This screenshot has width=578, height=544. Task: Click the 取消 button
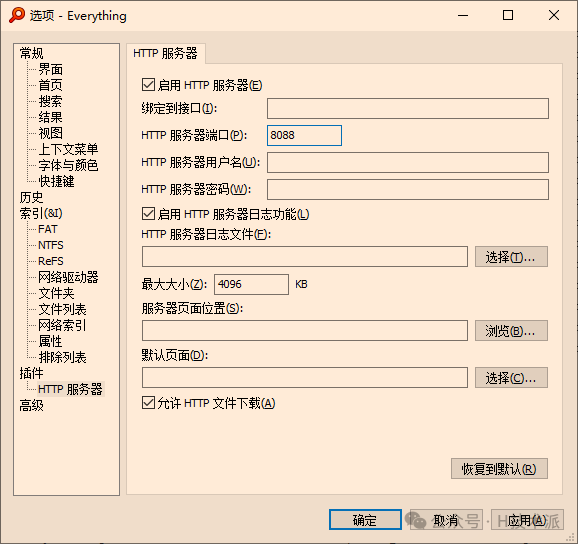[446, 520]
